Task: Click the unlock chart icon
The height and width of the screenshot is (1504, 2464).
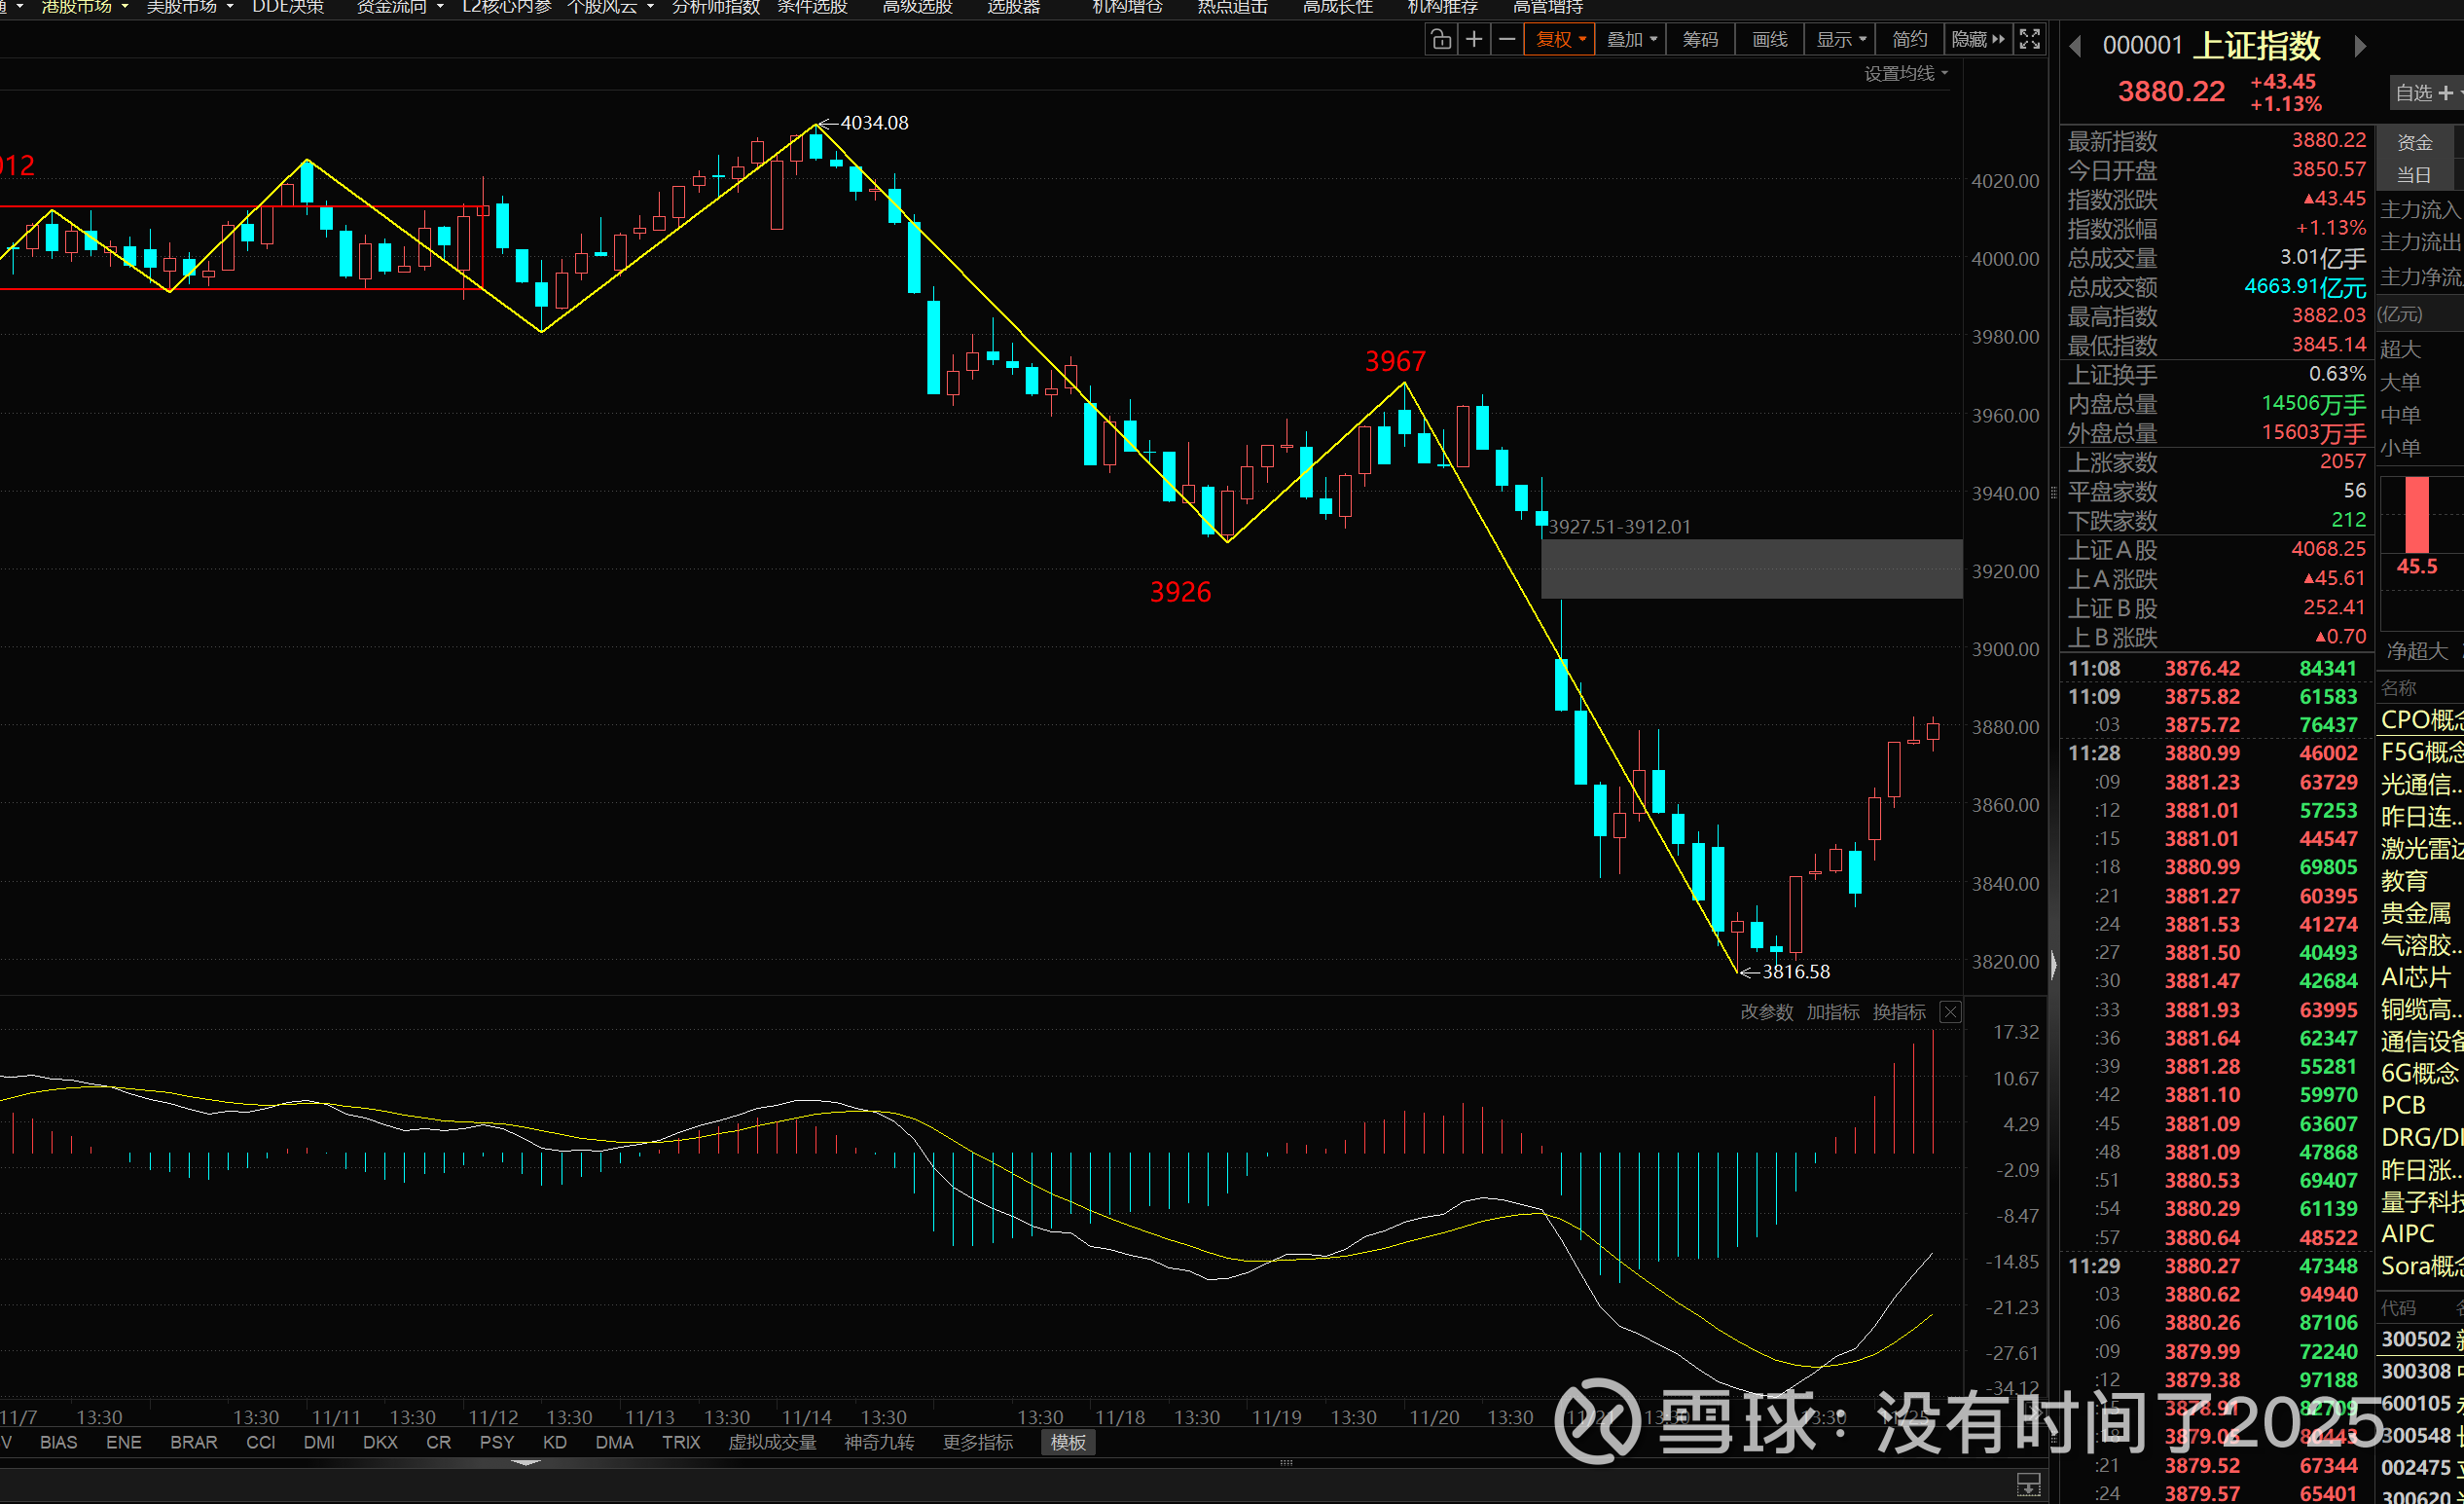Action: click(x=1440, y=40)
